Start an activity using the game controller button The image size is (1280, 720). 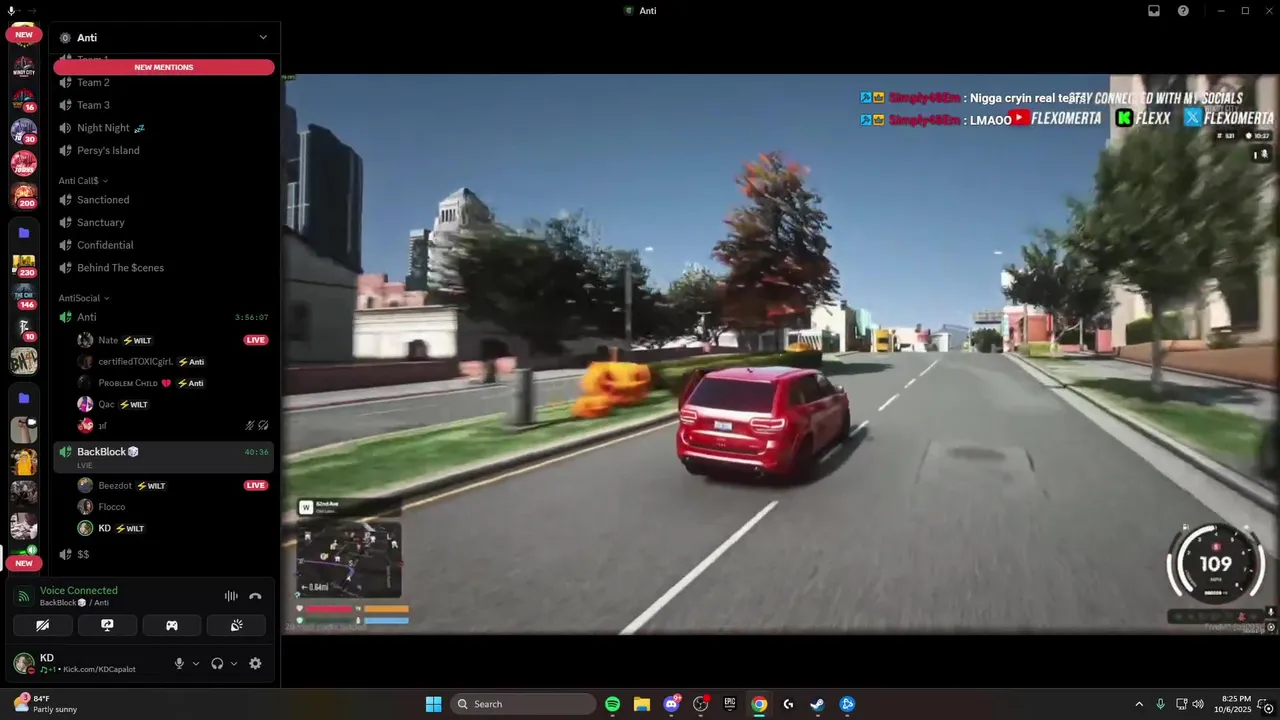pos(172,625)
